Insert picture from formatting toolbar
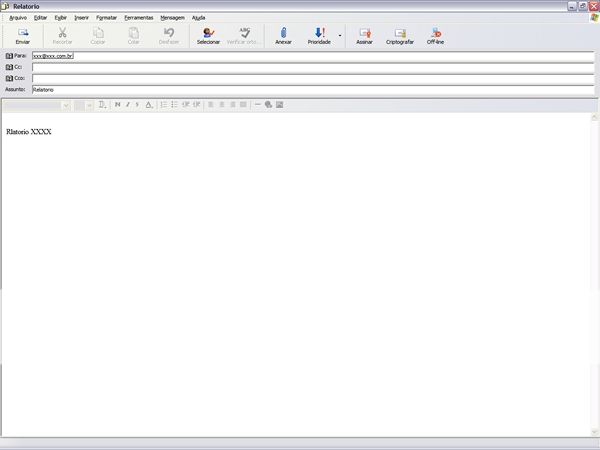The height and width of the screenshot is (450, 600). tap(280, 104)
